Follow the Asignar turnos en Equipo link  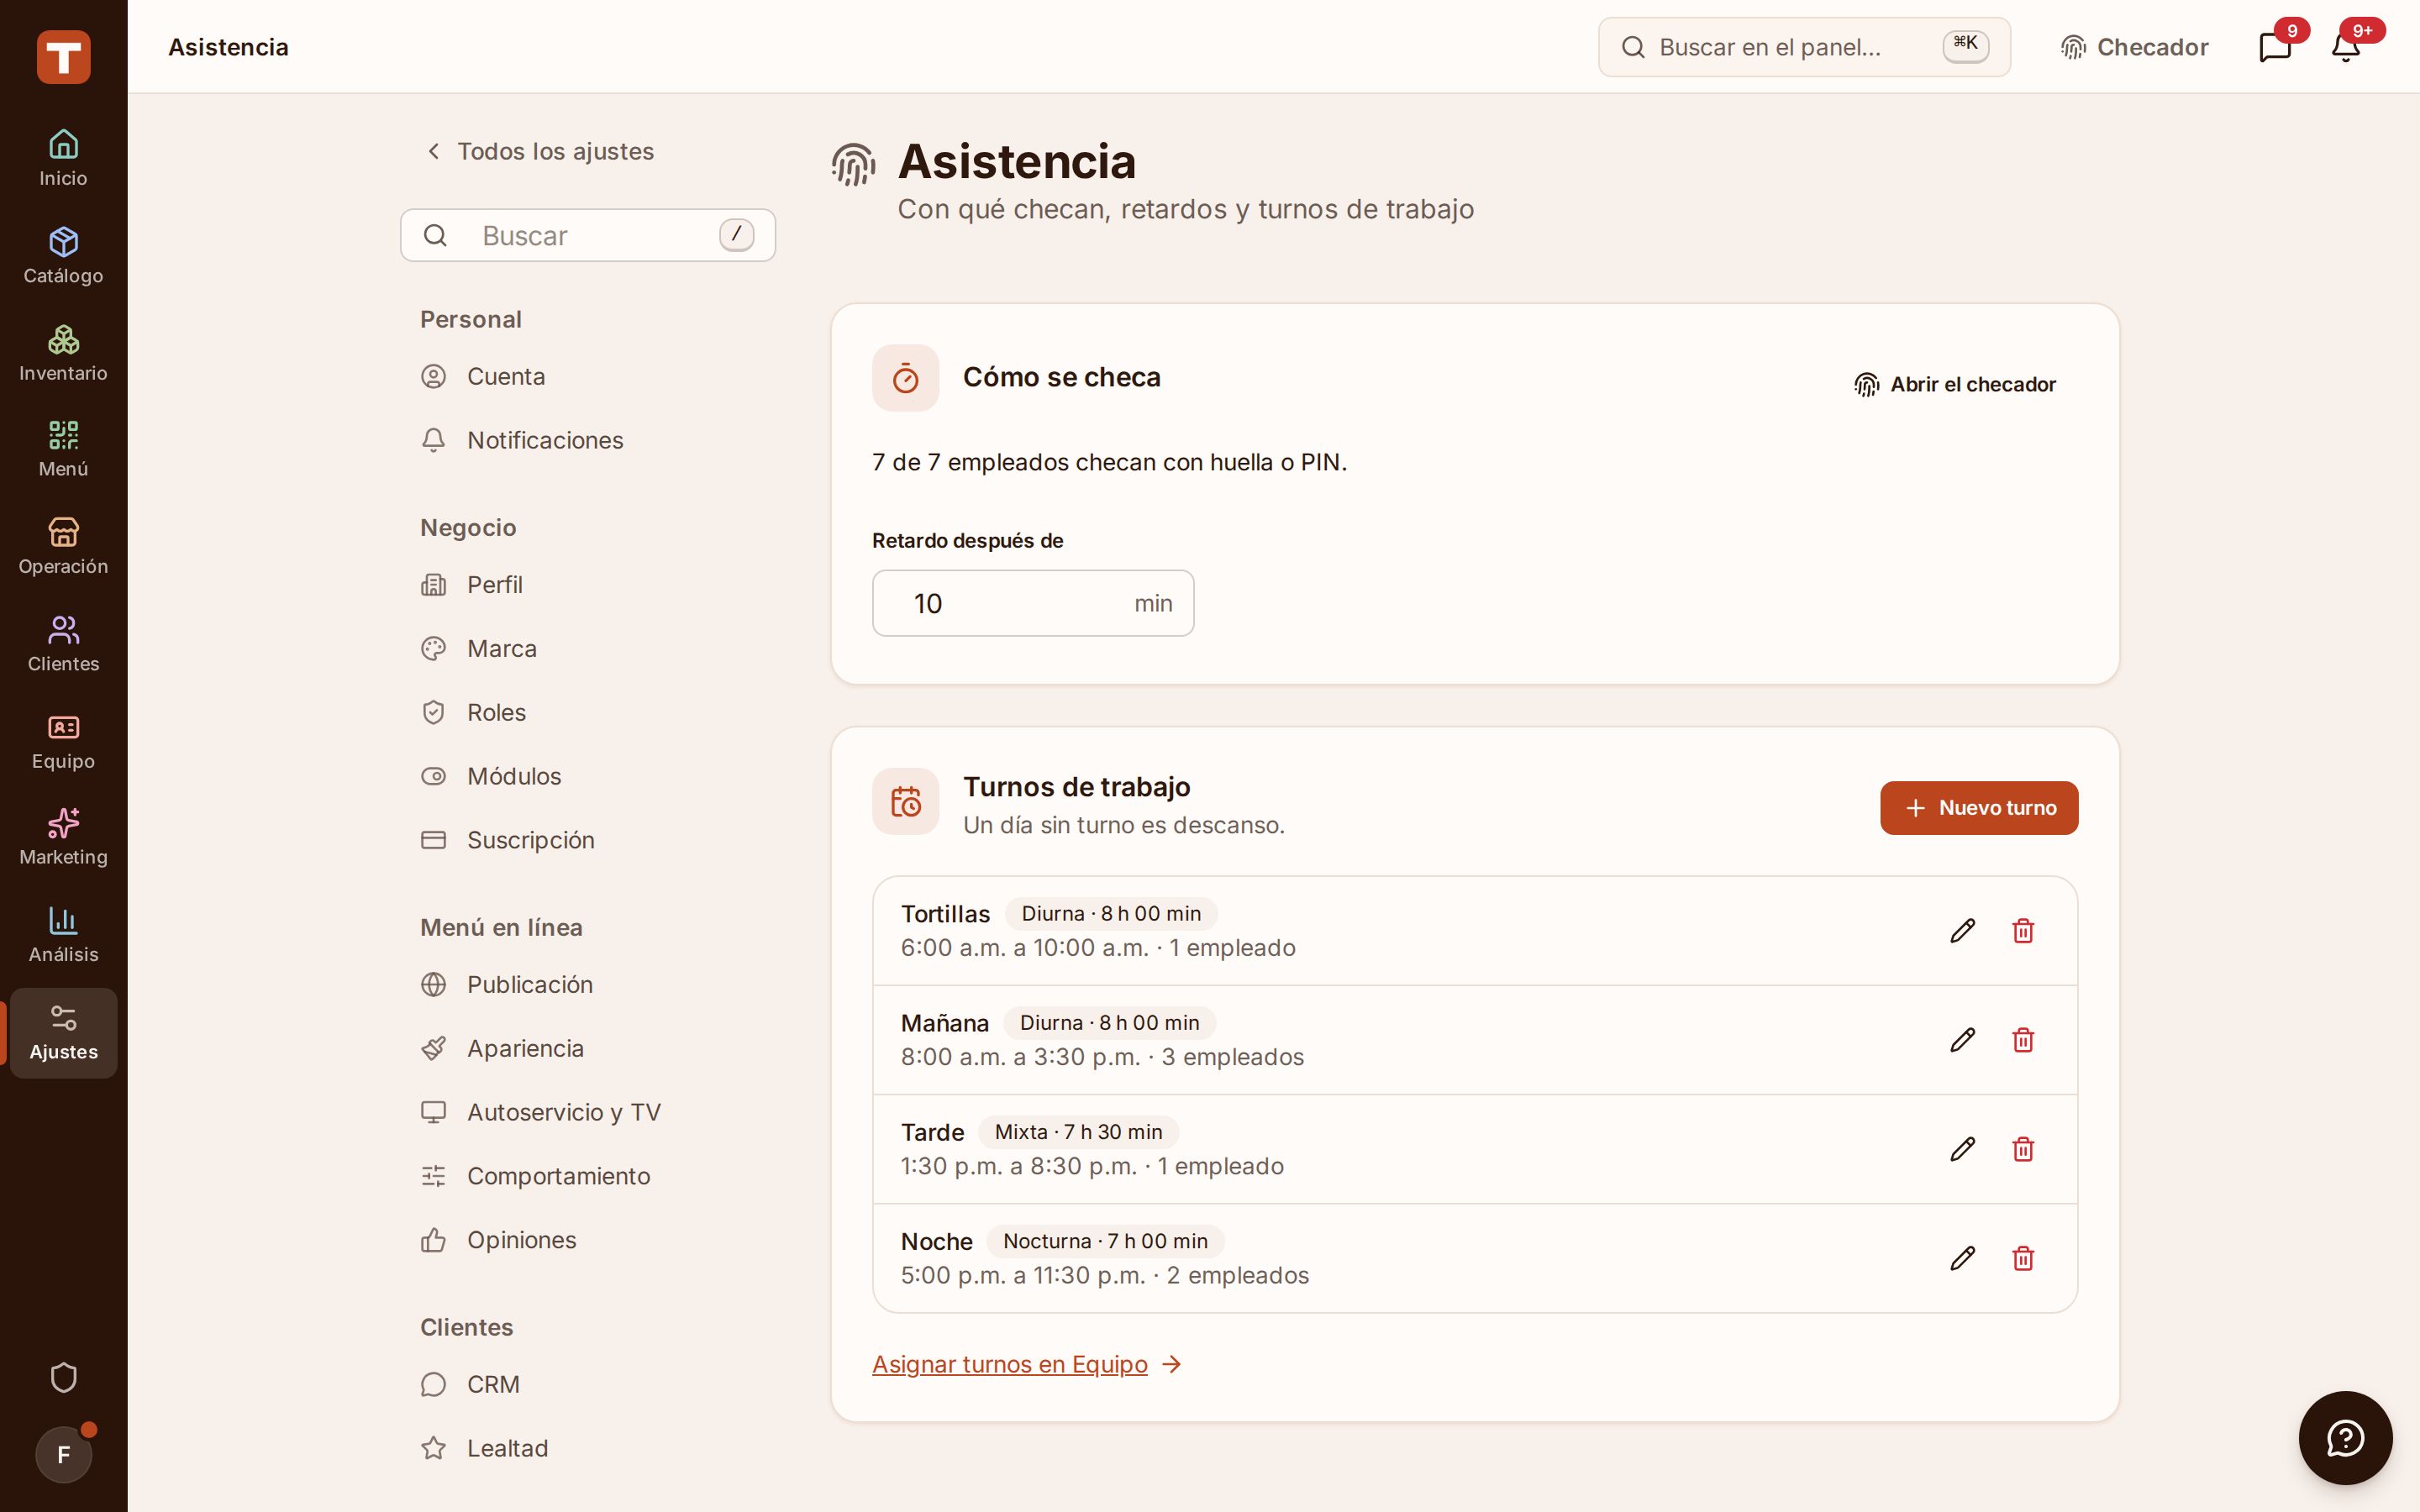[1027, 1364]
